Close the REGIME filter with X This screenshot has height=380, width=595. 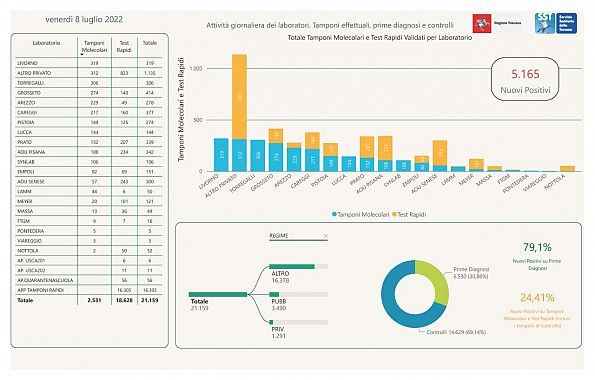[326, 236]
